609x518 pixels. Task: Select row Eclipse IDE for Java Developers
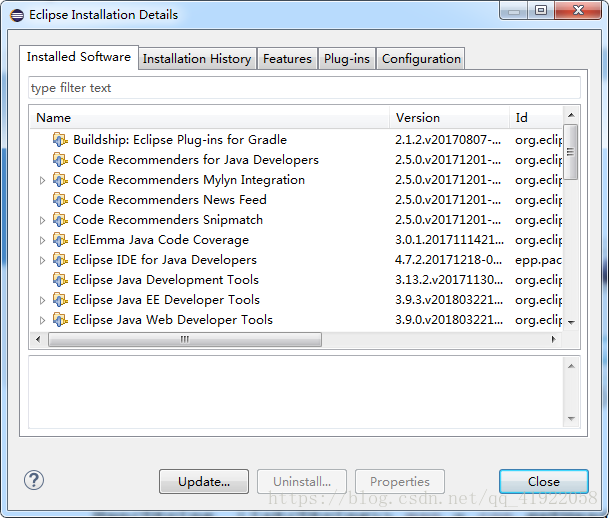296,260
